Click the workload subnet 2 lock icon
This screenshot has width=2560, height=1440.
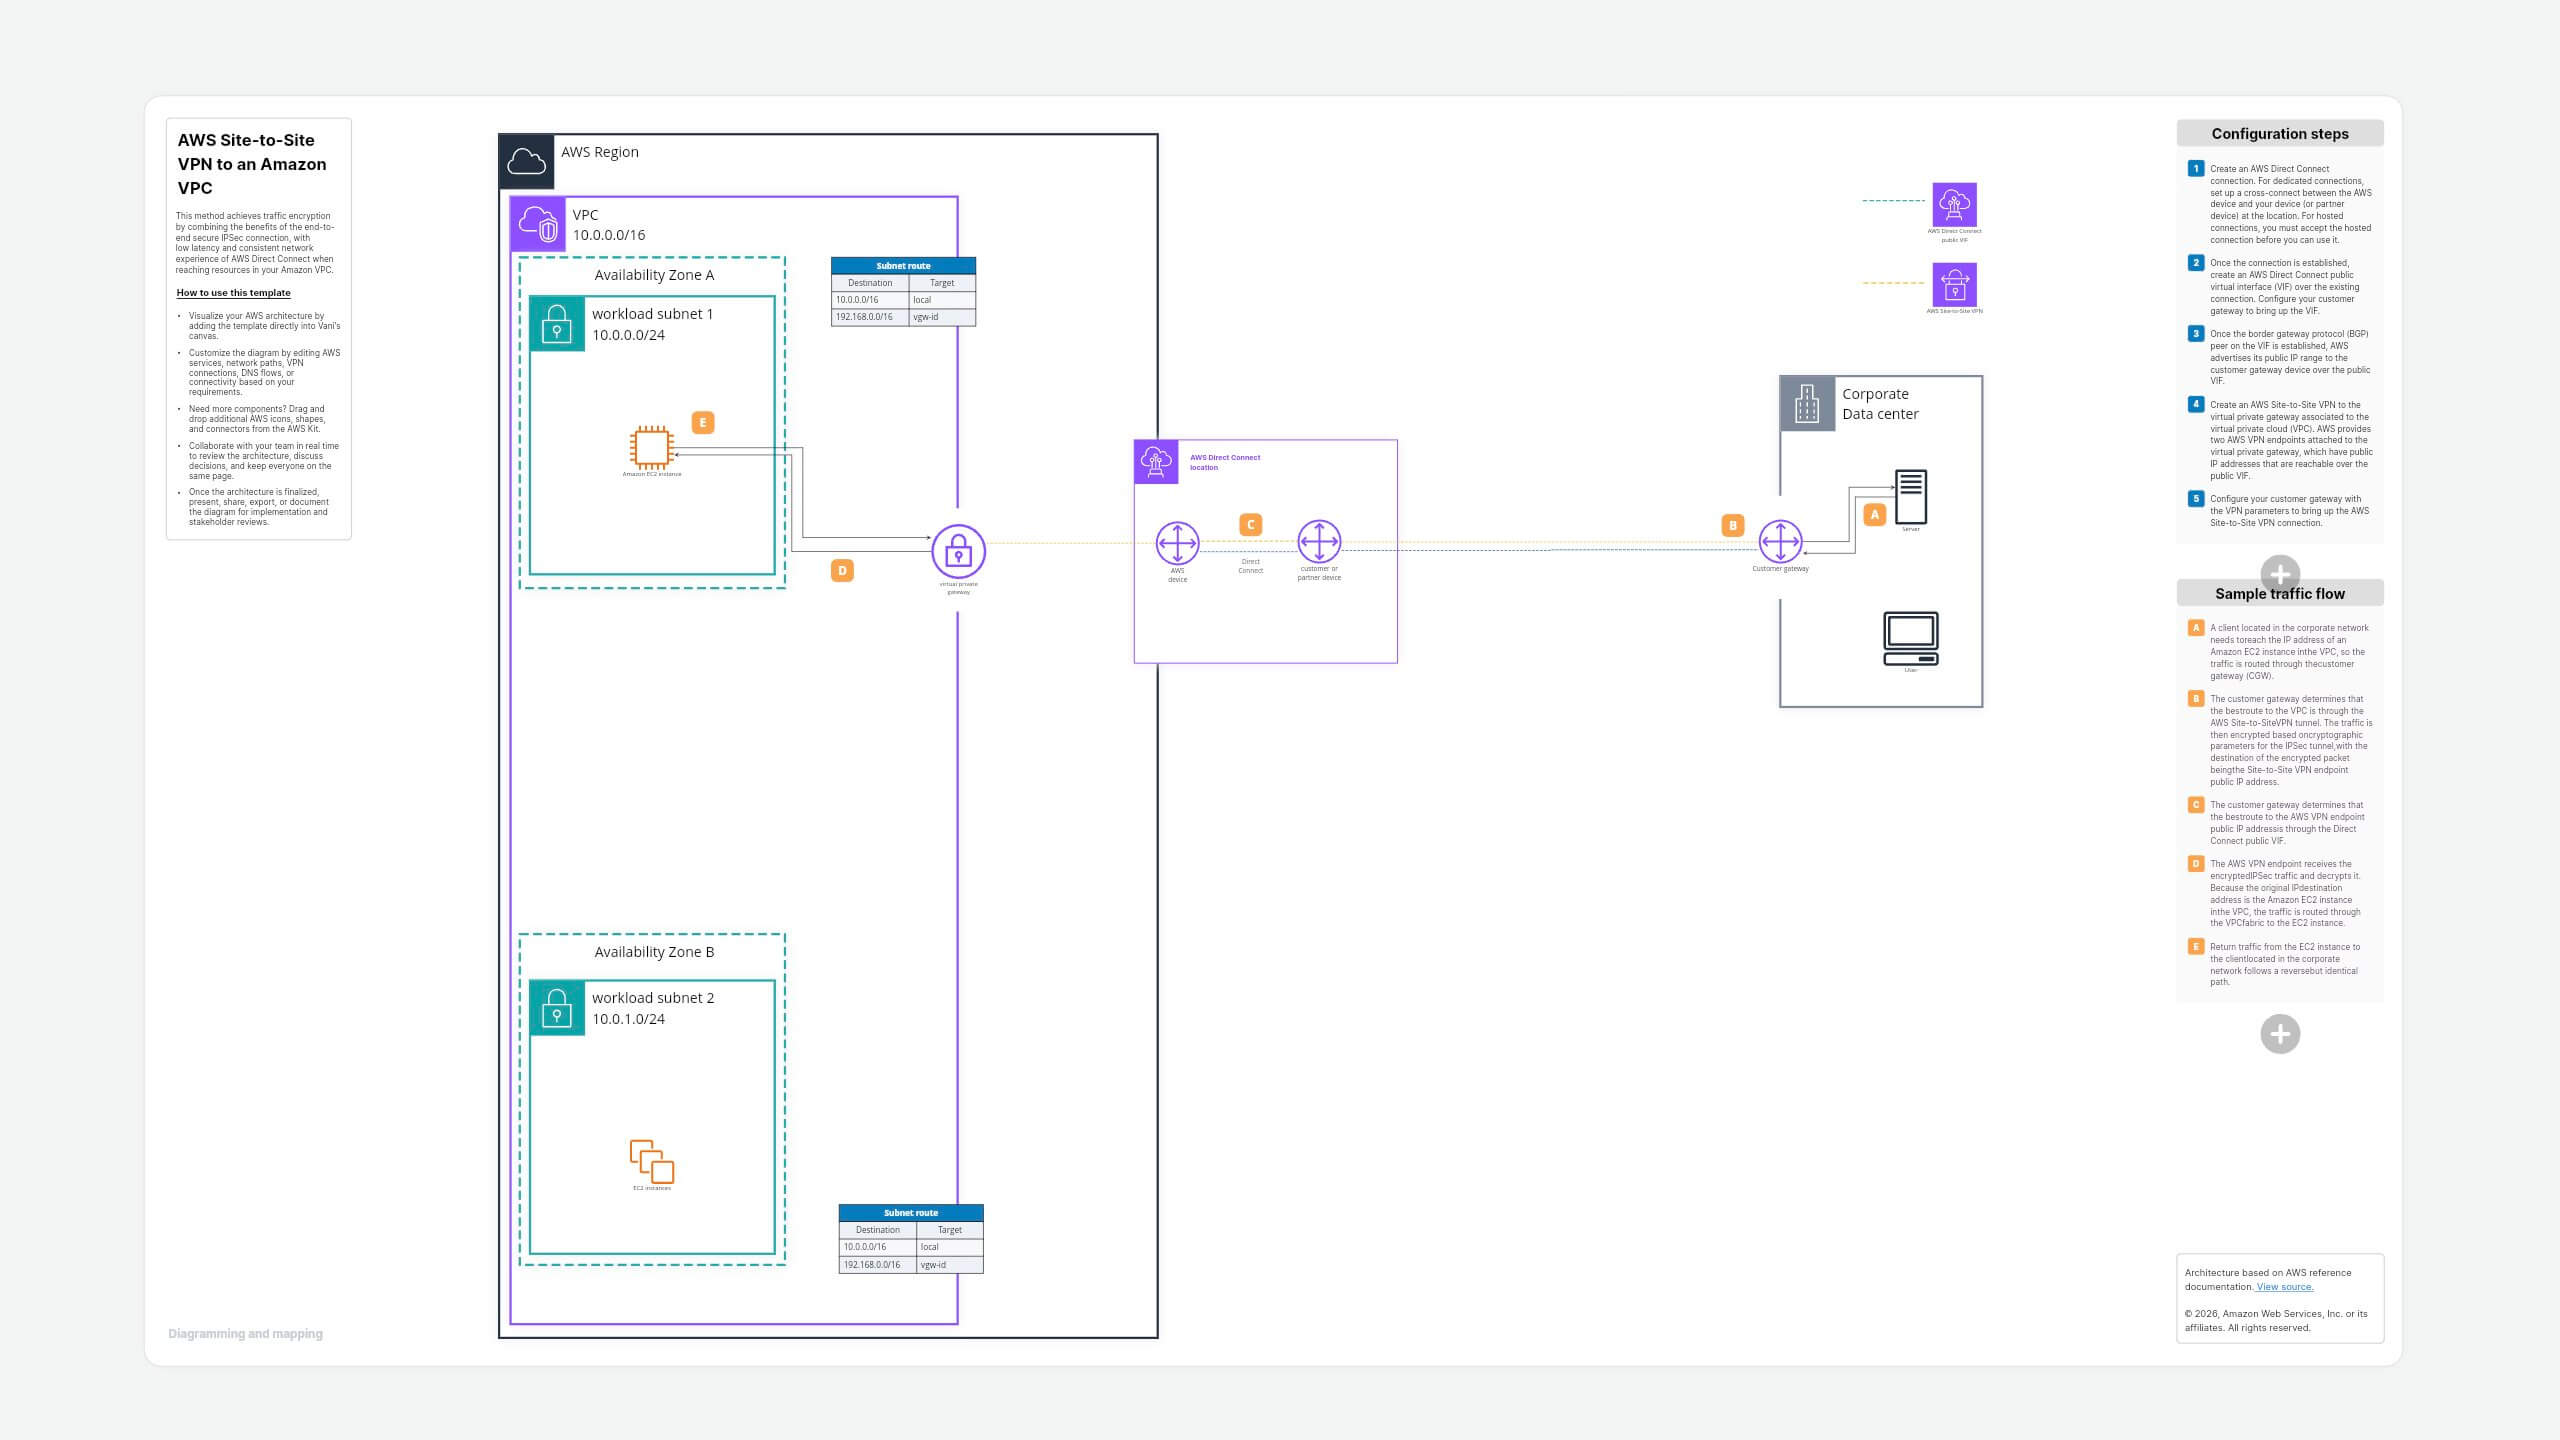coord(557,1008)
